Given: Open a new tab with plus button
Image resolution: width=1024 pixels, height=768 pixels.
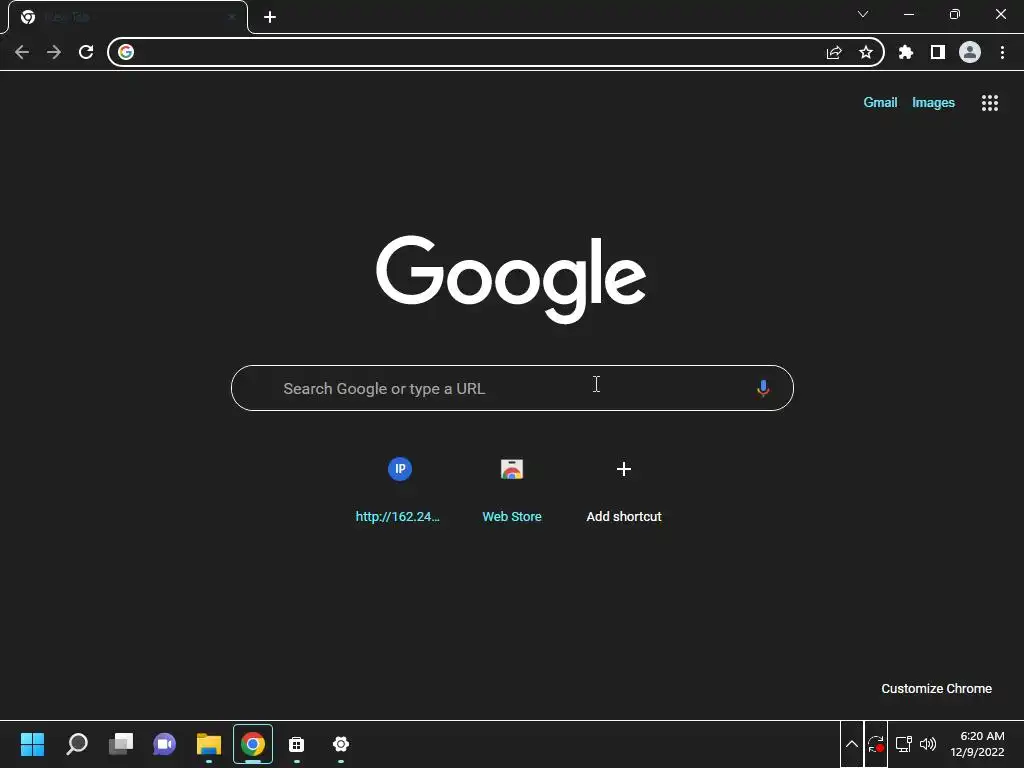Looking at the screenshot, I should coord(270,17).
